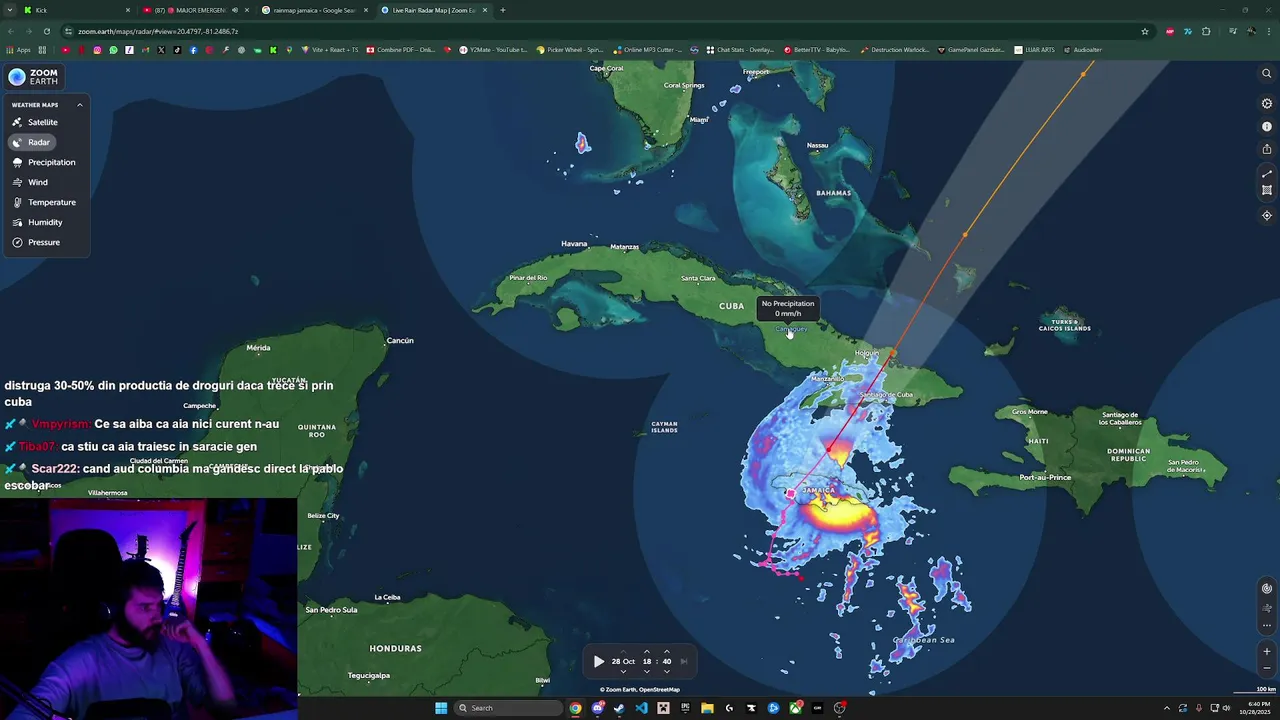Decrease the hour with down arrow

pyautogui.click(x=647, y=671)
